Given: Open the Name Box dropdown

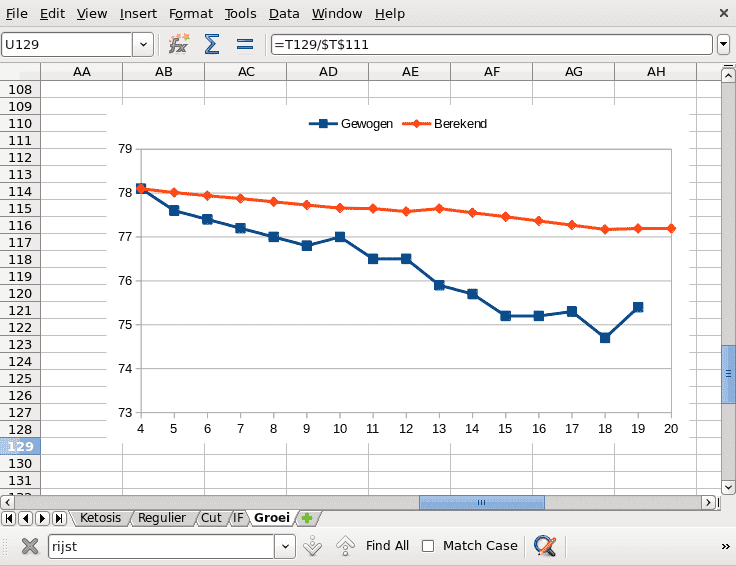Looking at the screenshot, I should click(143, 44).
